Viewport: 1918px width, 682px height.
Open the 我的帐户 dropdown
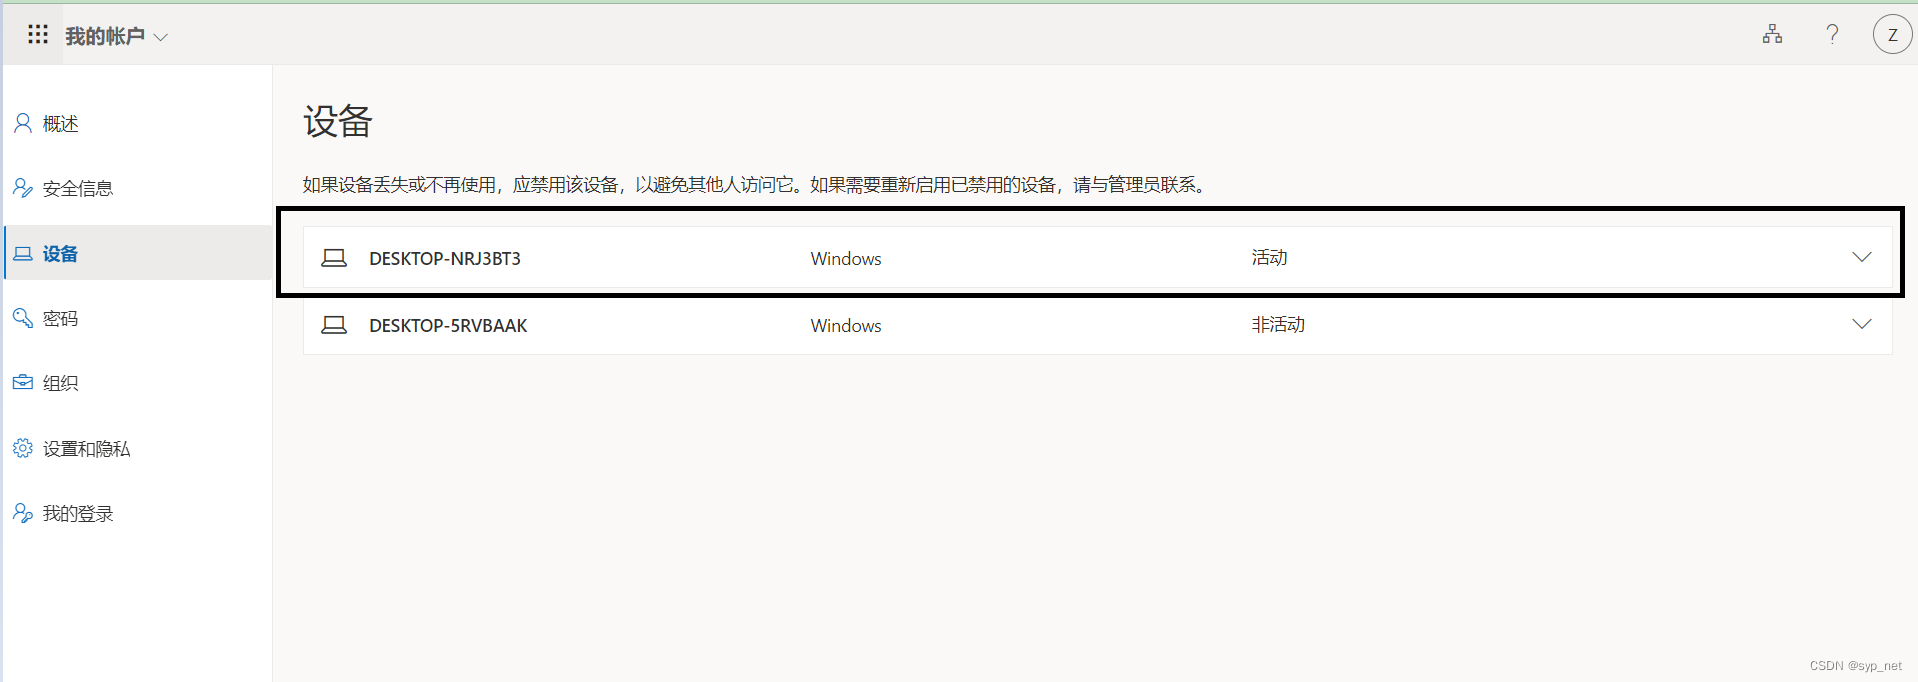click(116, 36)
